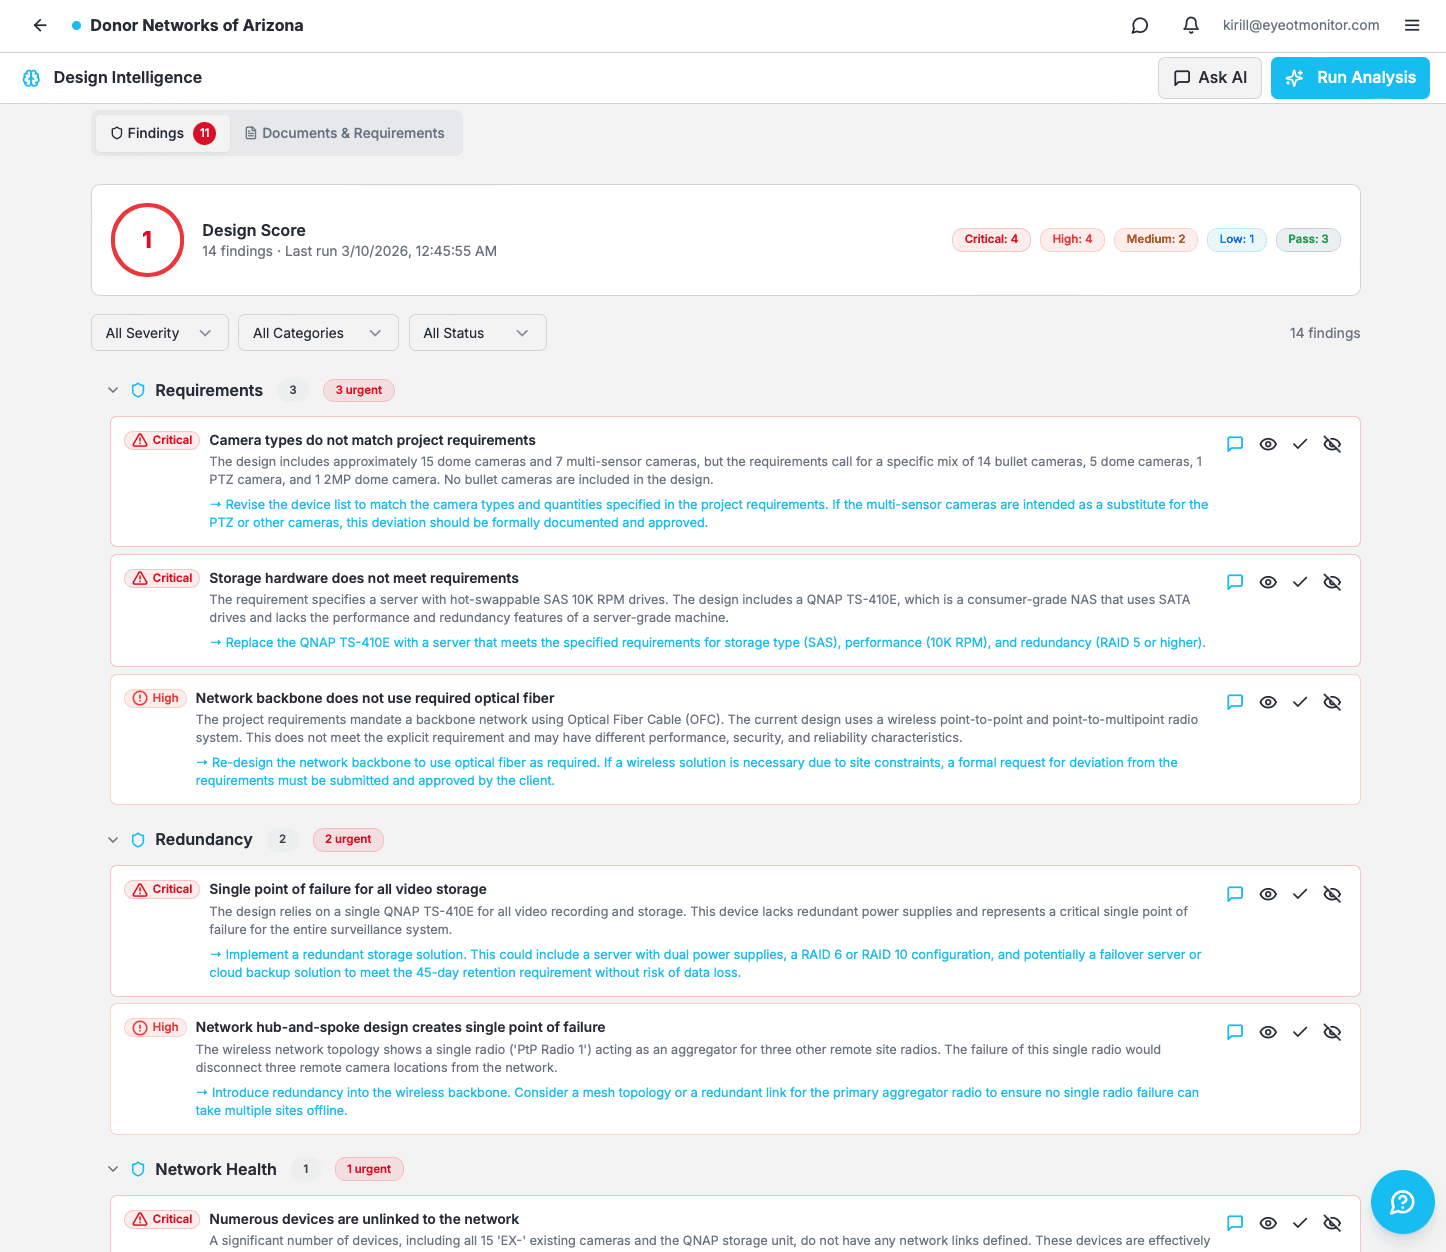Open the floating help chat bubble
Image resolution: width=1446 pixels, height=1252 pixels.
click(1402, 1201)
